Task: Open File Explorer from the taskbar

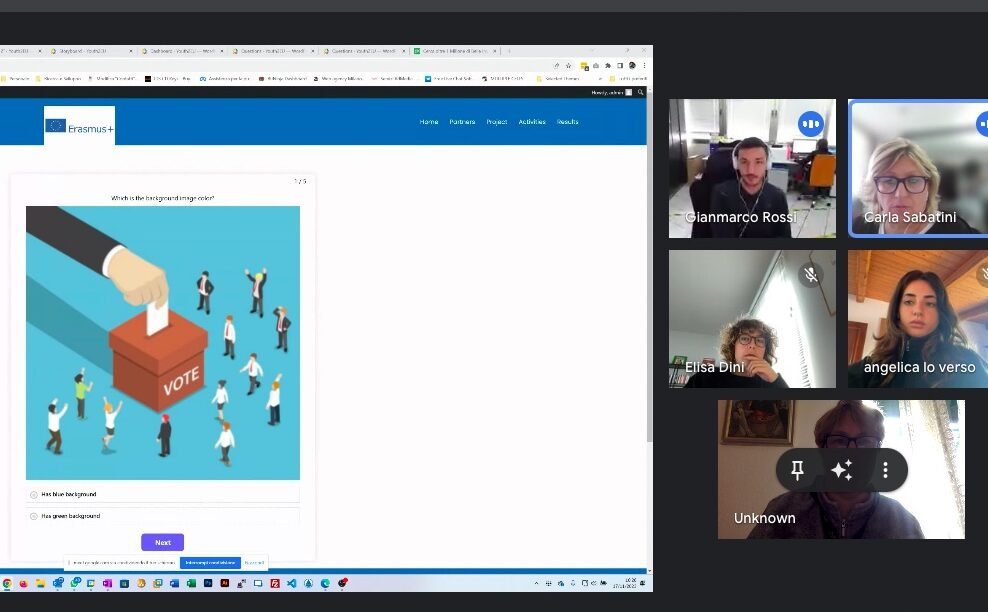Action: (40, 584)
